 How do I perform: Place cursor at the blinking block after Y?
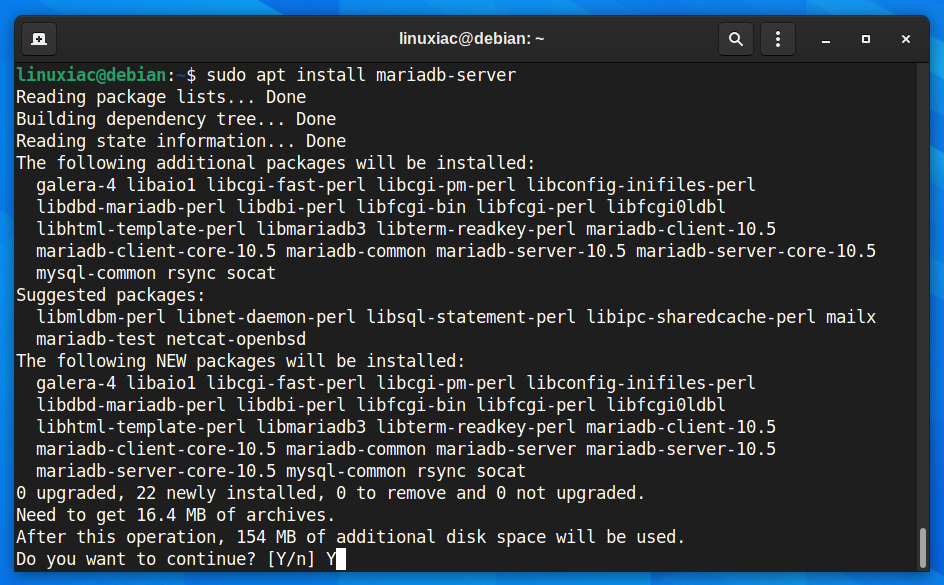point(341,559)
